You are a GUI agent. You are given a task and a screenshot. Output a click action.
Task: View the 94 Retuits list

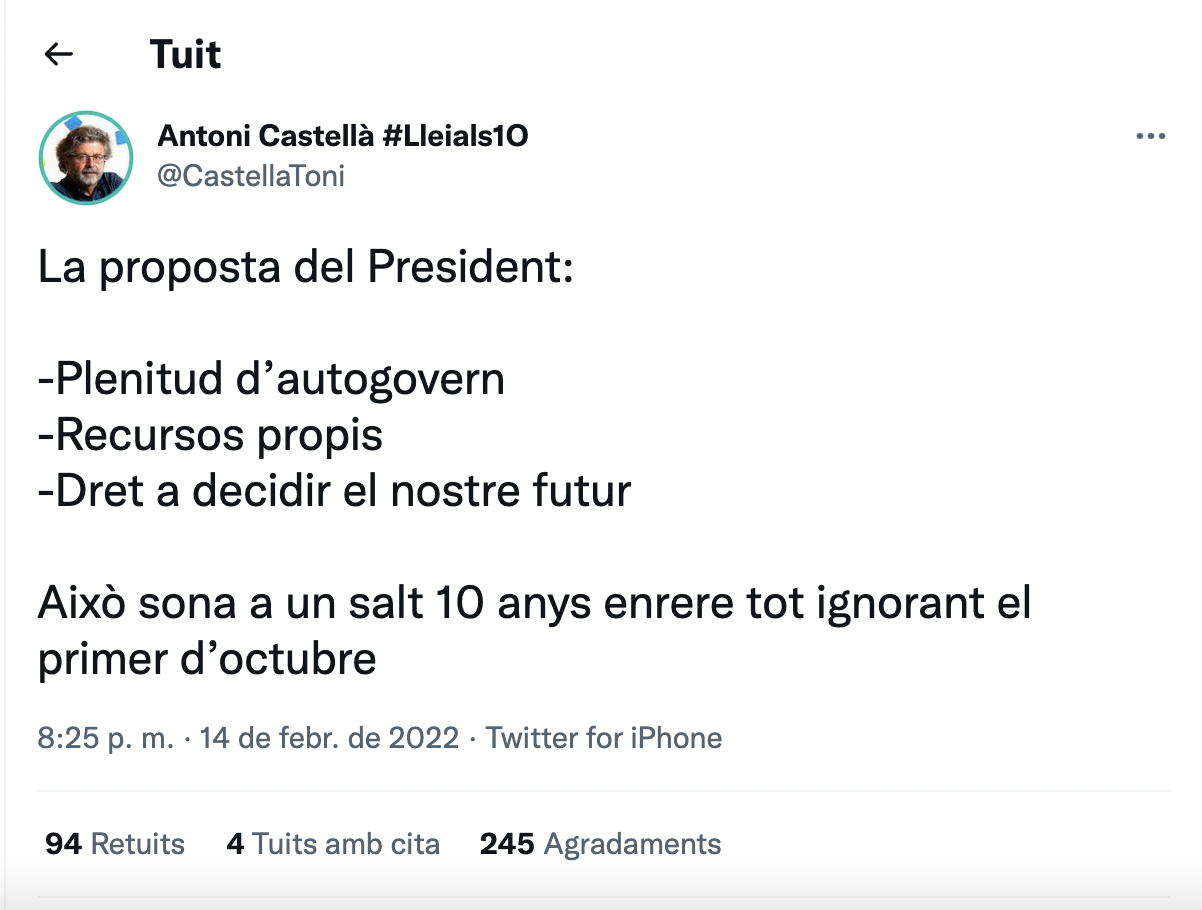115,844
